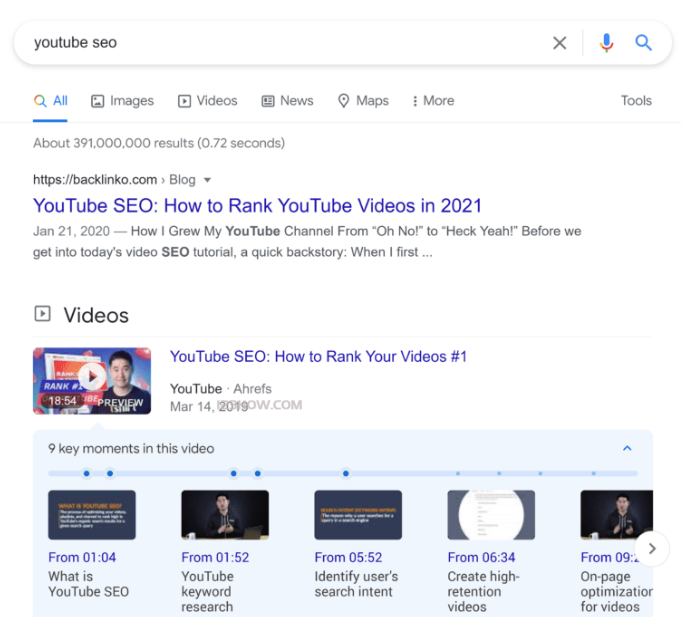Viewport: 681px width, 617px height.
Task: Play the Ahrefs video thumbnail preview
Action: 92,380
